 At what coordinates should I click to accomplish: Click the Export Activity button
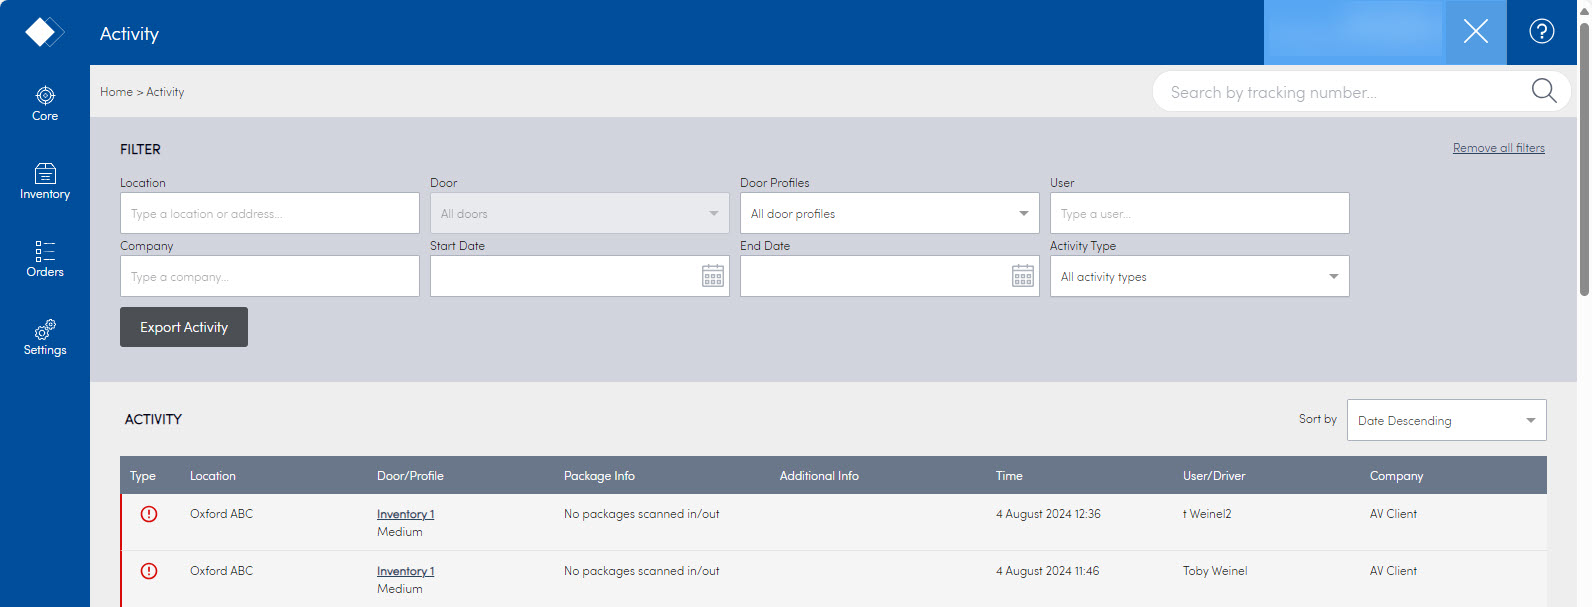184,327
